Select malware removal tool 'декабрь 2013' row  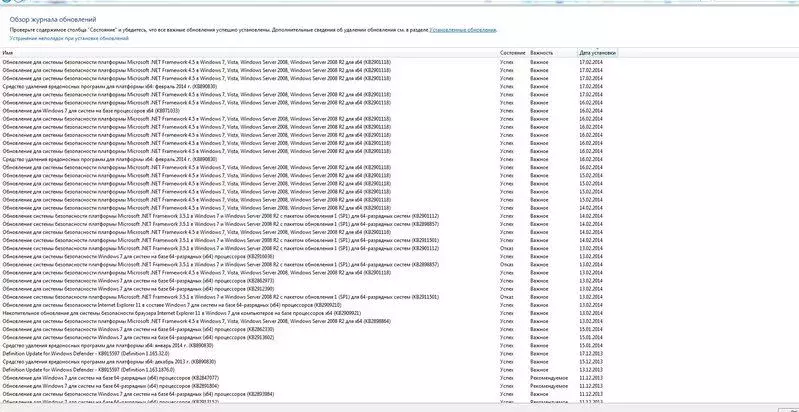tap(309, 362)
